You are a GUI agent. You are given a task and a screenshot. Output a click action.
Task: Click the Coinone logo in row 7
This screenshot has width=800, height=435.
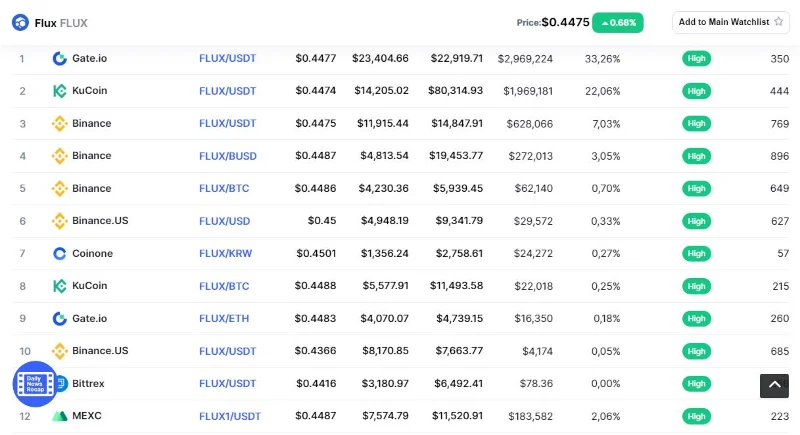tap(60, 253)
